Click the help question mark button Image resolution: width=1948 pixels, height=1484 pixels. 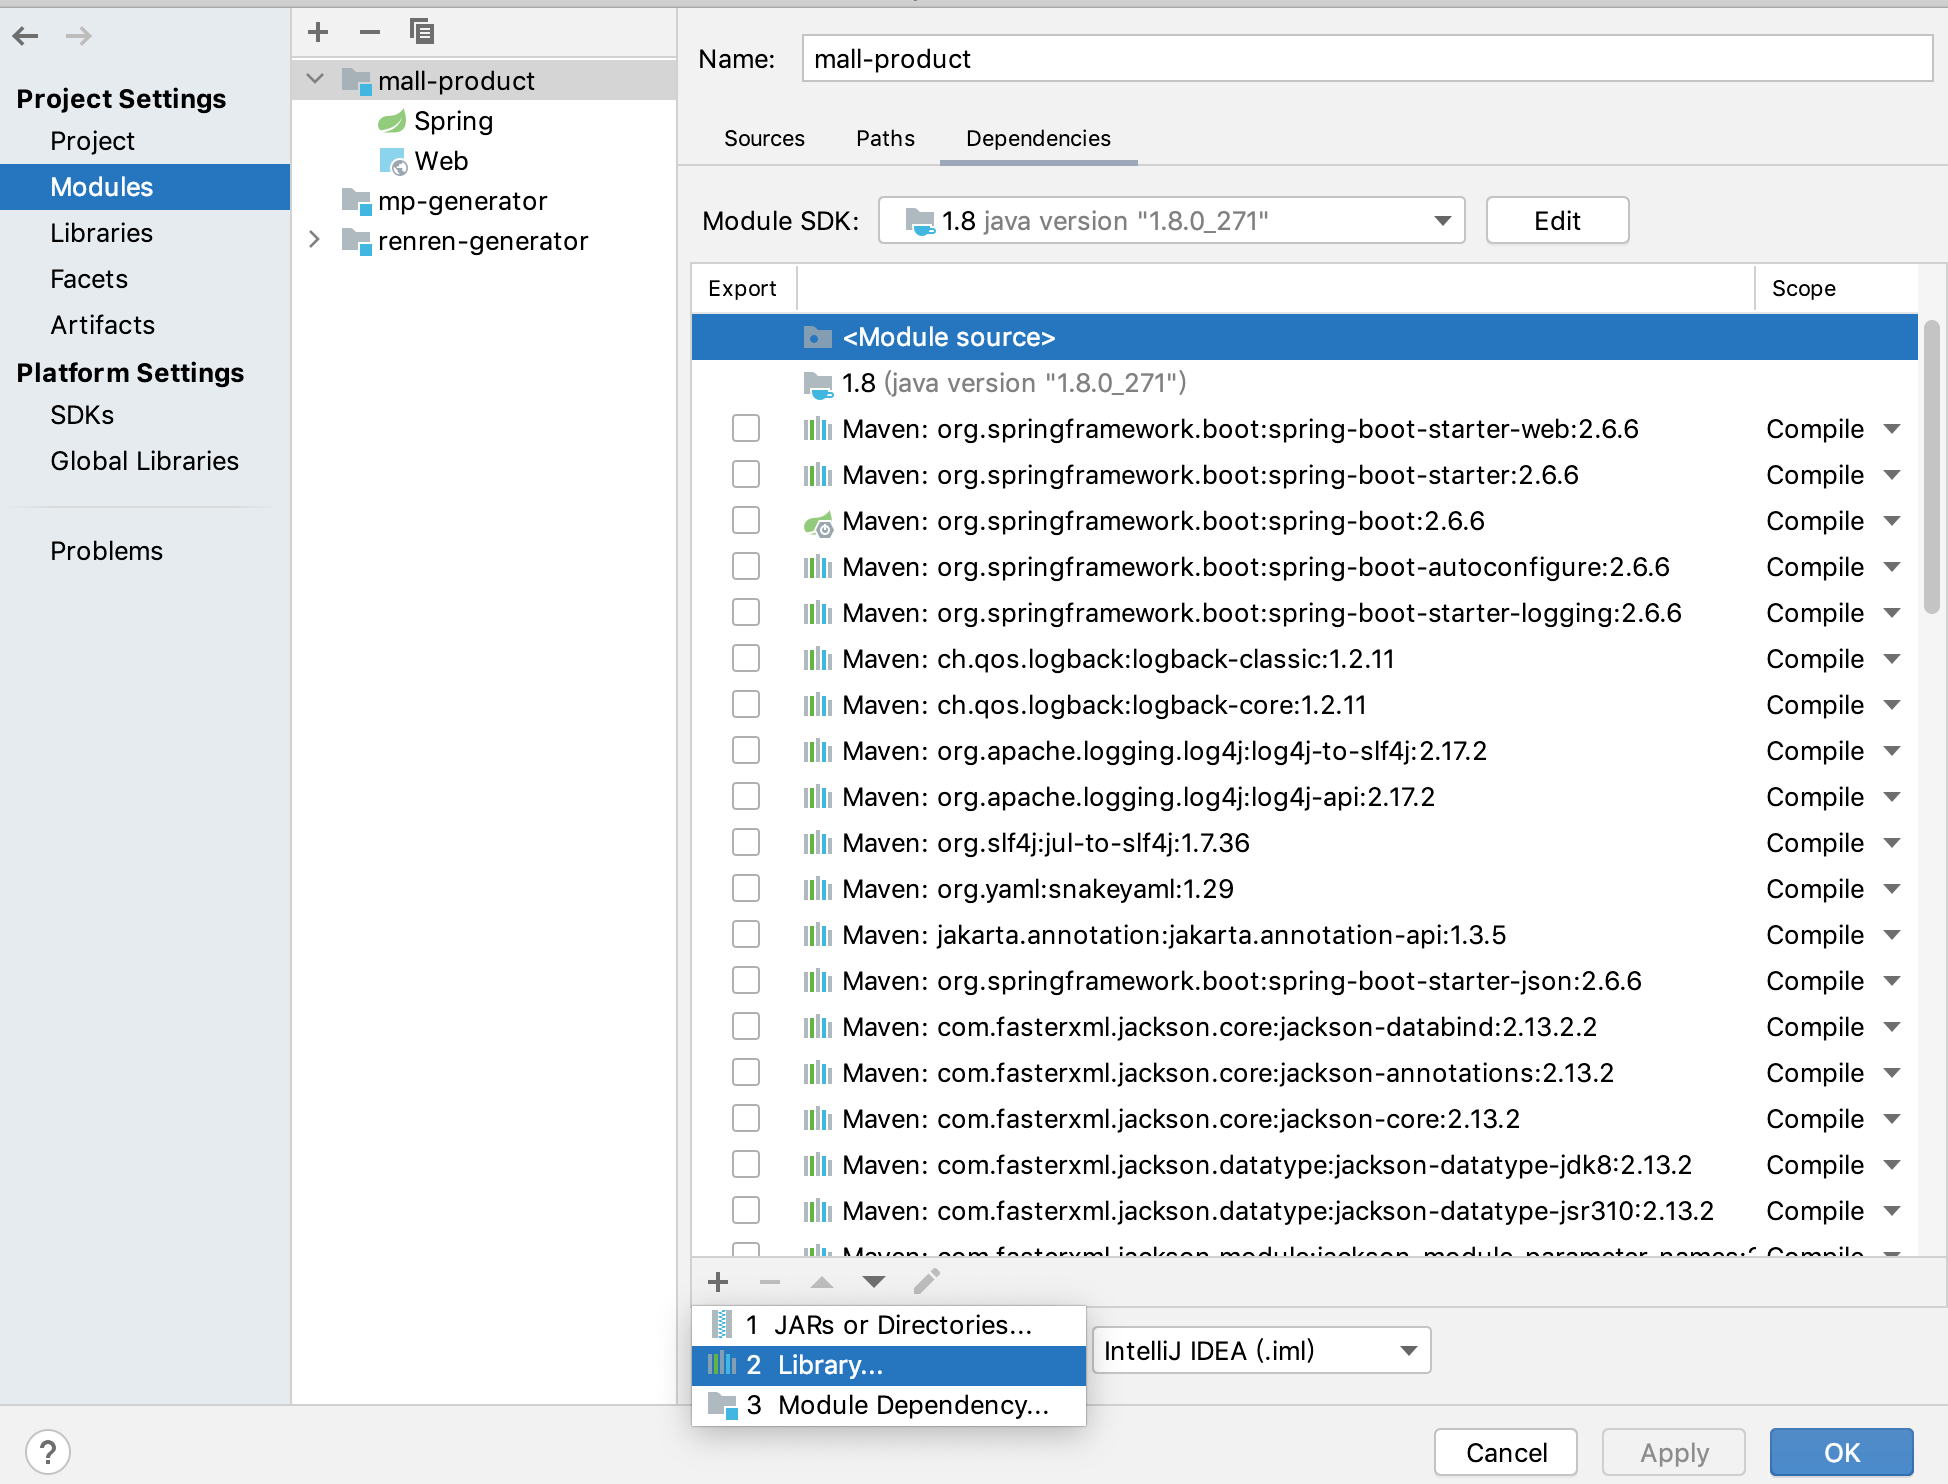[48, 1452]
